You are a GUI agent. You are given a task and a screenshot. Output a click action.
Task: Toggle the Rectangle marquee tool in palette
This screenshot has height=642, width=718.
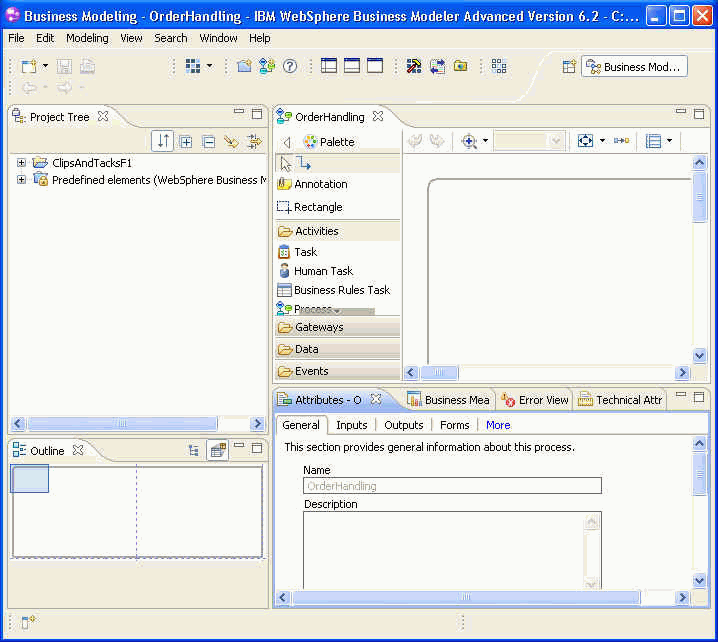(x=317, y=207)
